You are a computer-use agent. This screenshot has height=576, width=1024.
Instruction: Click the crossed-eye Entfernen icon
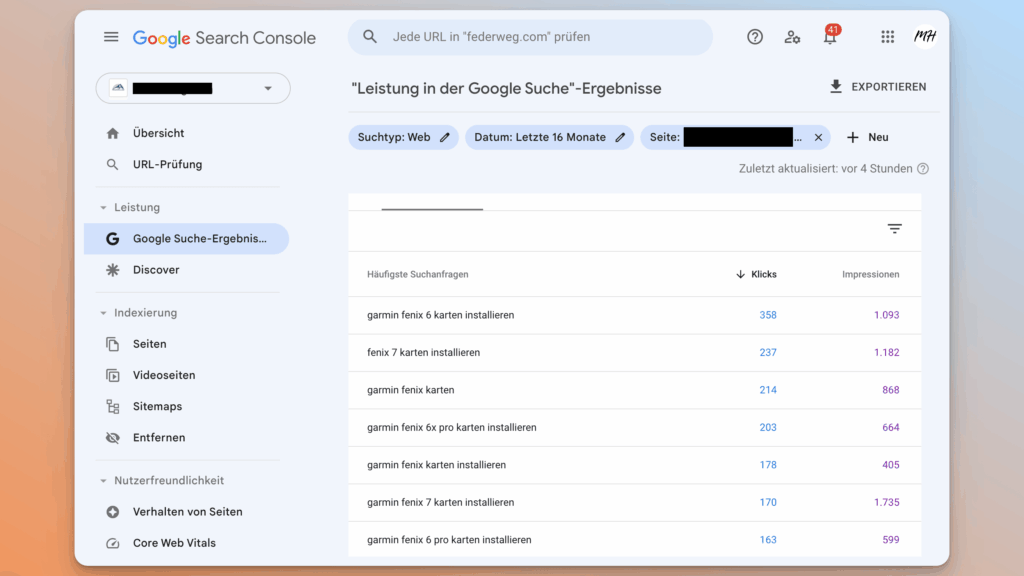[112, 438]
